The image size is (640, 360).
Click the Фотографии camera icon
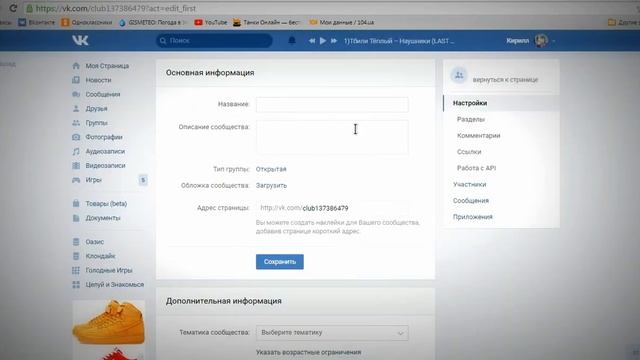click(76, 137)
